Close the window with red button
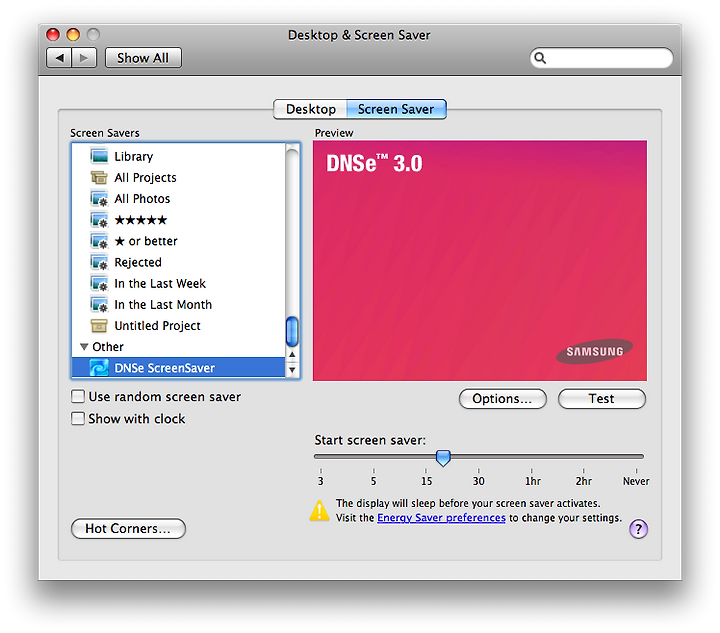Viewport: 720px width, 633px height. point(53,34)
